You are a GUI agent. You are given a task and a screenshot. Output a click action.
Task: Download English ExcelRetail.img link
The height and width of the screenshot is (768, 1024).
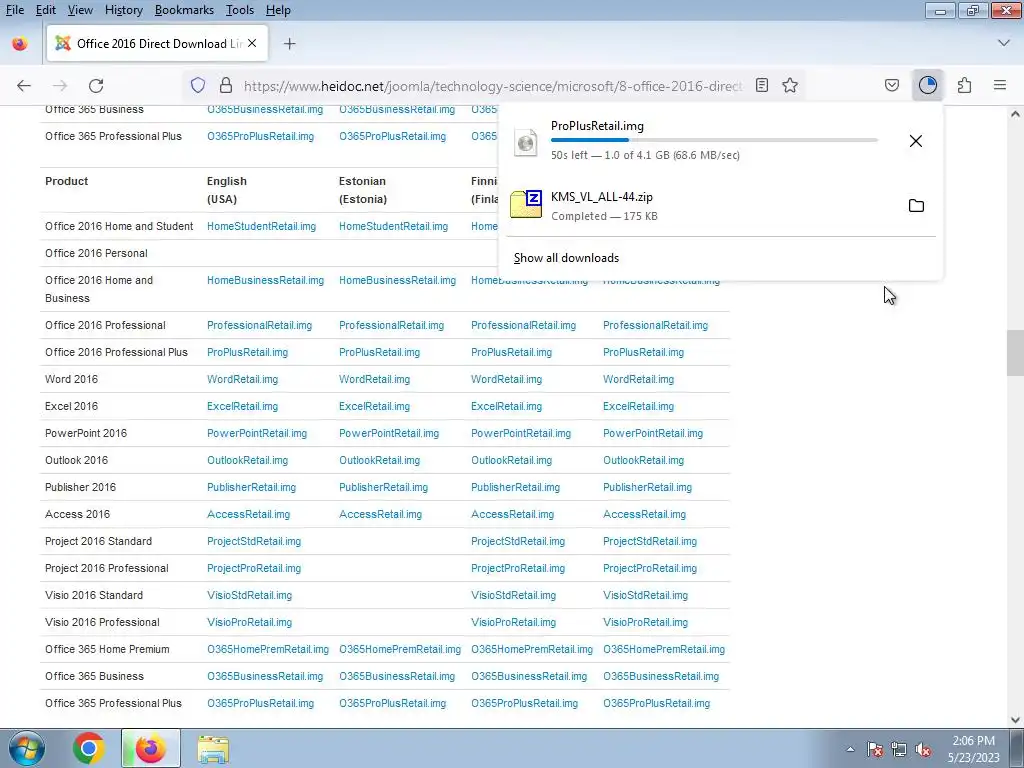pos(242,406)
